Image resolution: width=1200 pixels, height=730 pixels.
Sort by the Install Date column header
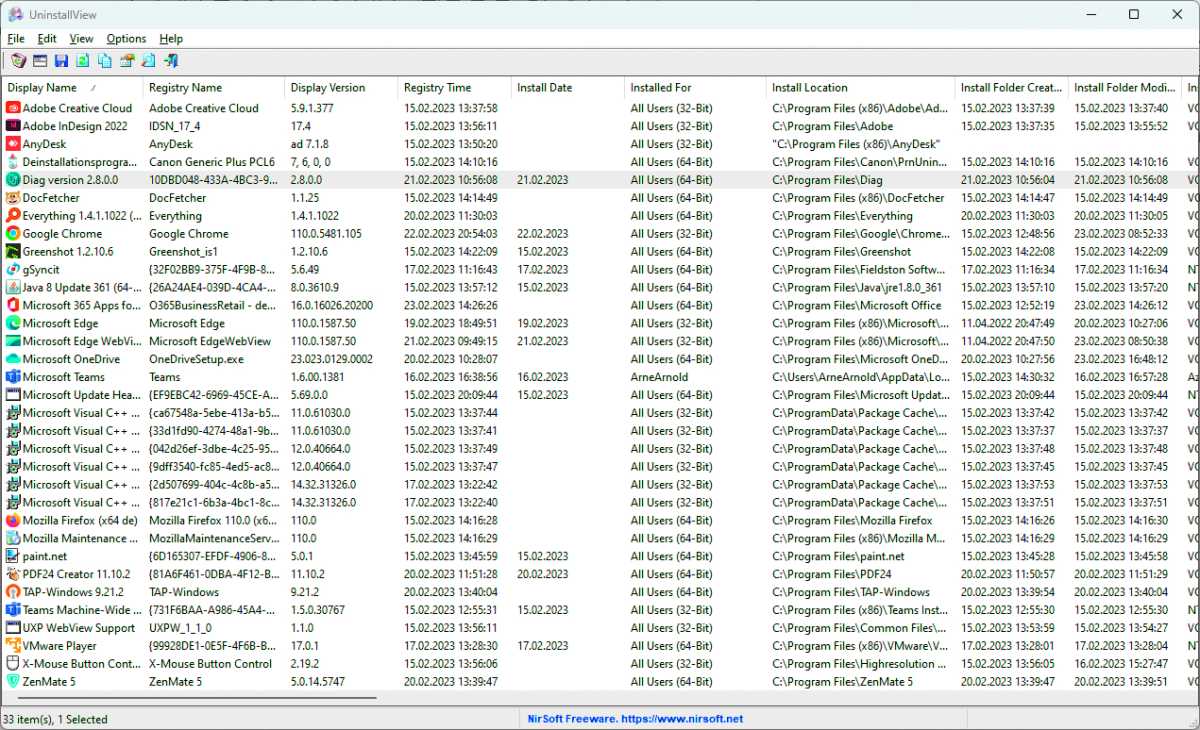coord(567,88)
